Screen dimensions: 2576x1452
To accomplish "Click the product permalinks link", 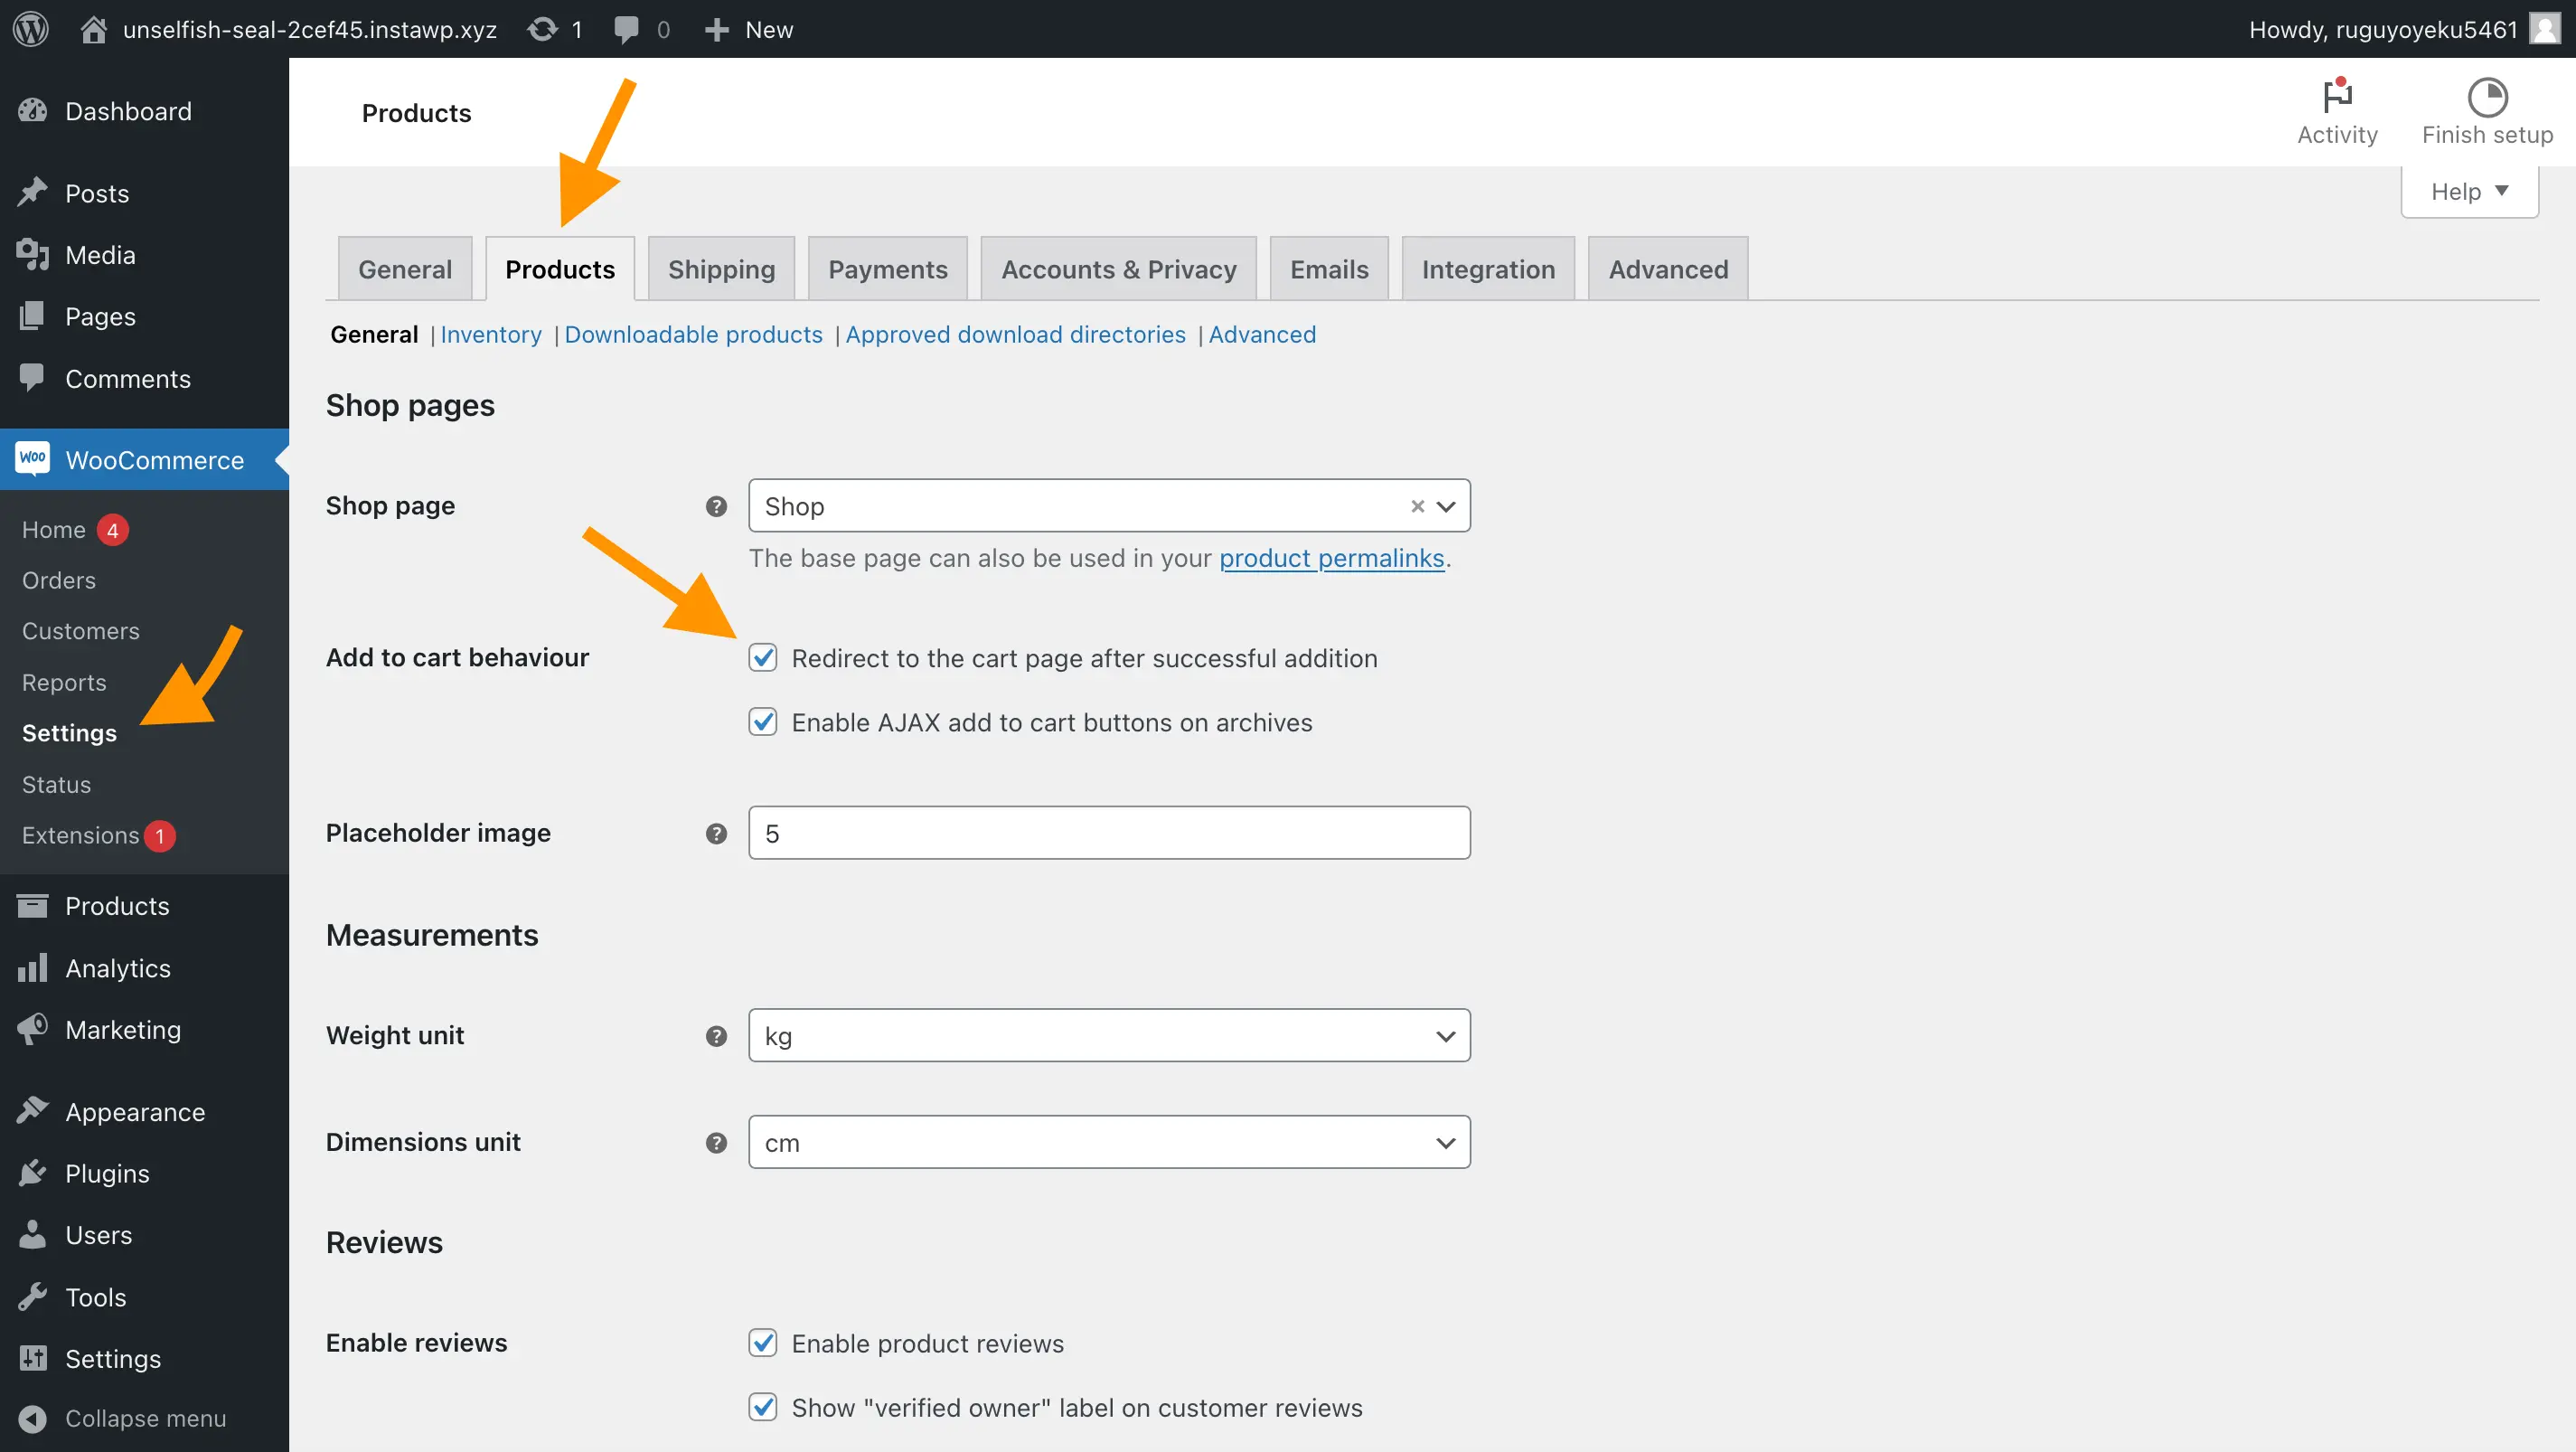I will (1332, 556).
